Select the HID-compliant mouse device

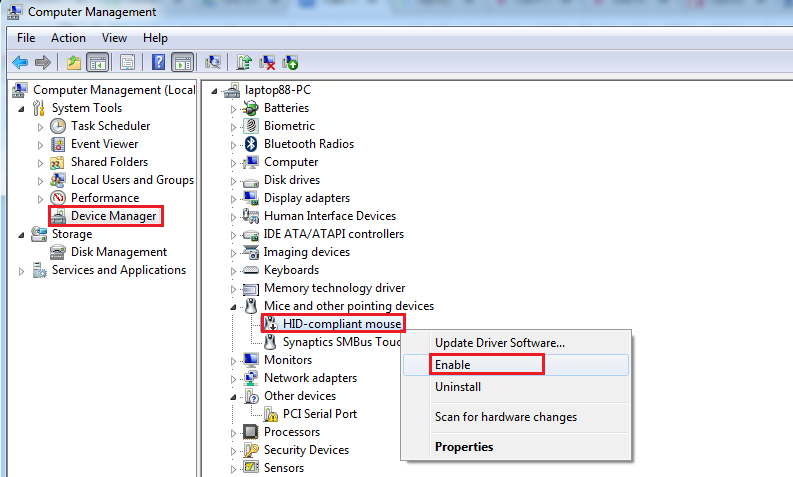point(342,324)
